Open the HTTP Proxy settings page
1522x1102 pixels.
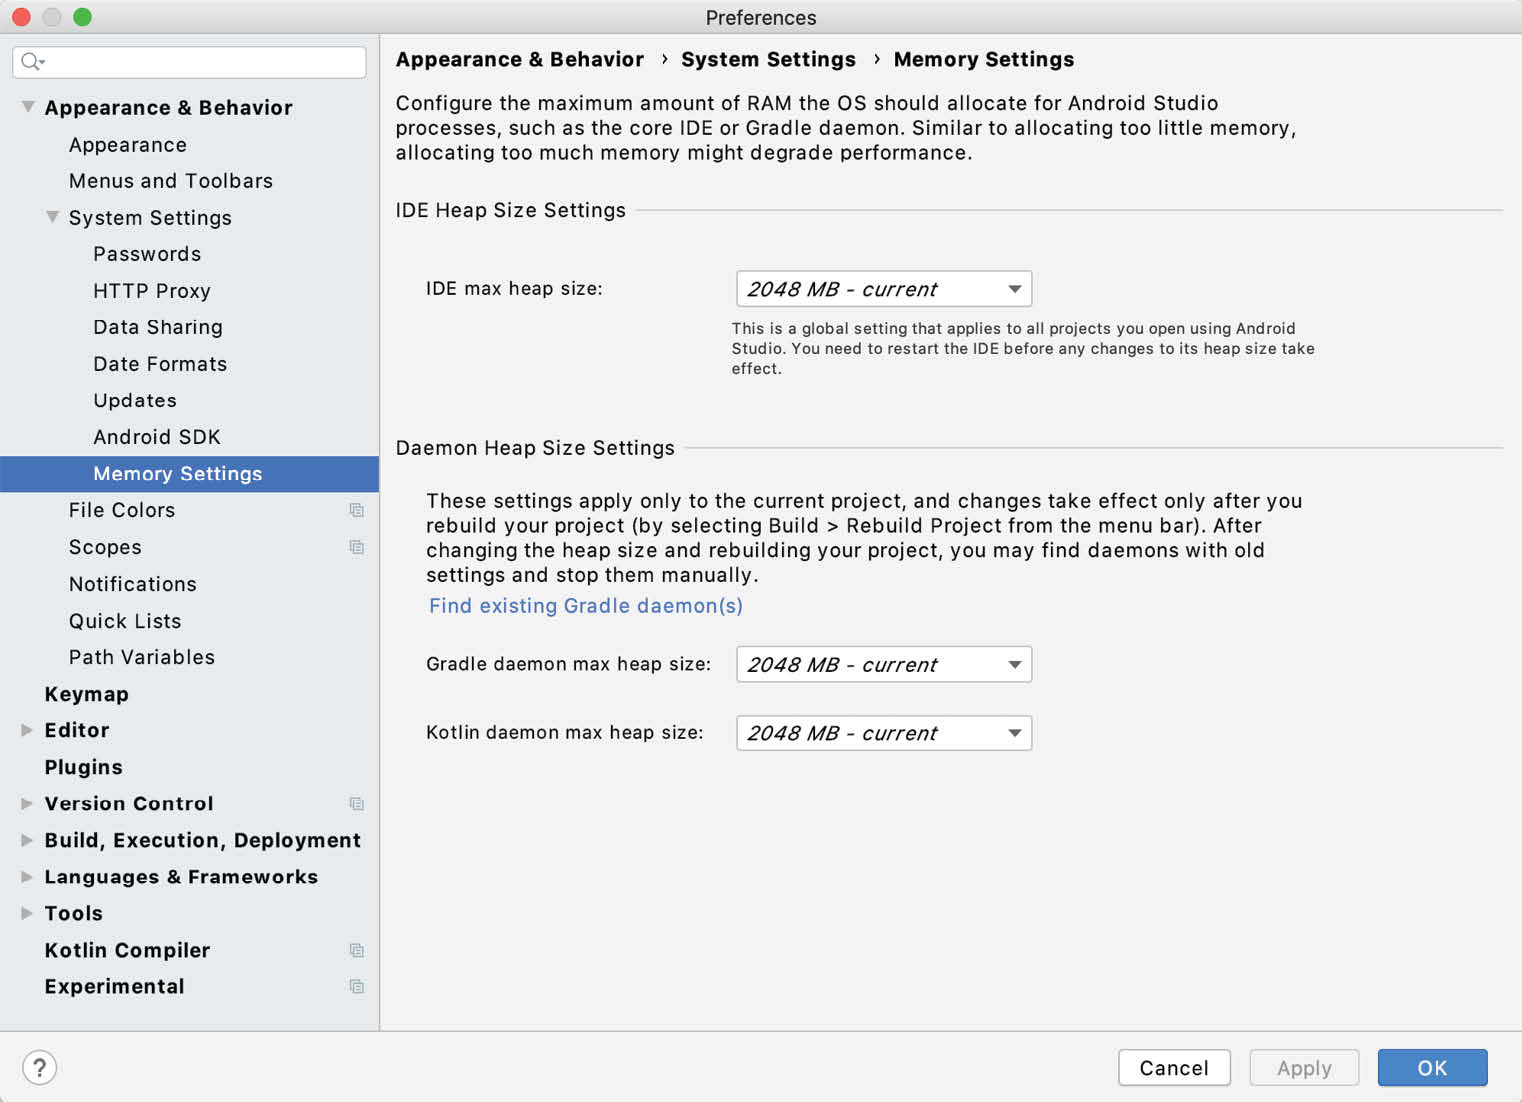152,291
